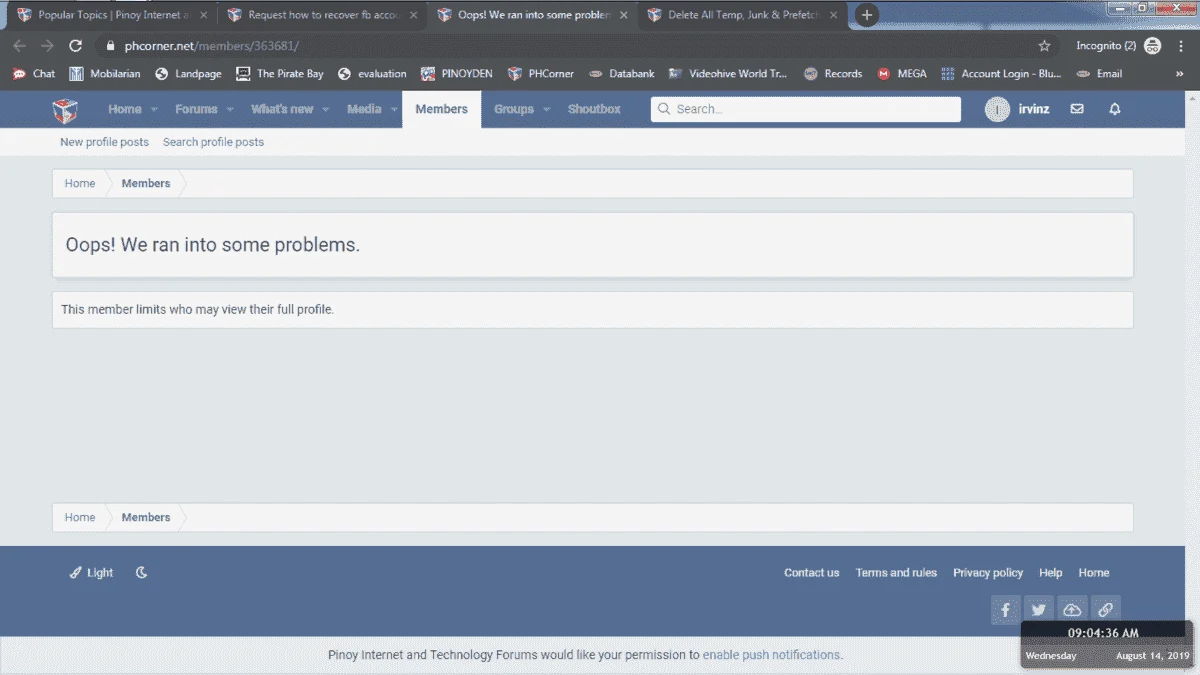The height and width of the screenshot is (675, 1200).
Task: Open the Forums navigation tab
Action: tap(196, 109)
